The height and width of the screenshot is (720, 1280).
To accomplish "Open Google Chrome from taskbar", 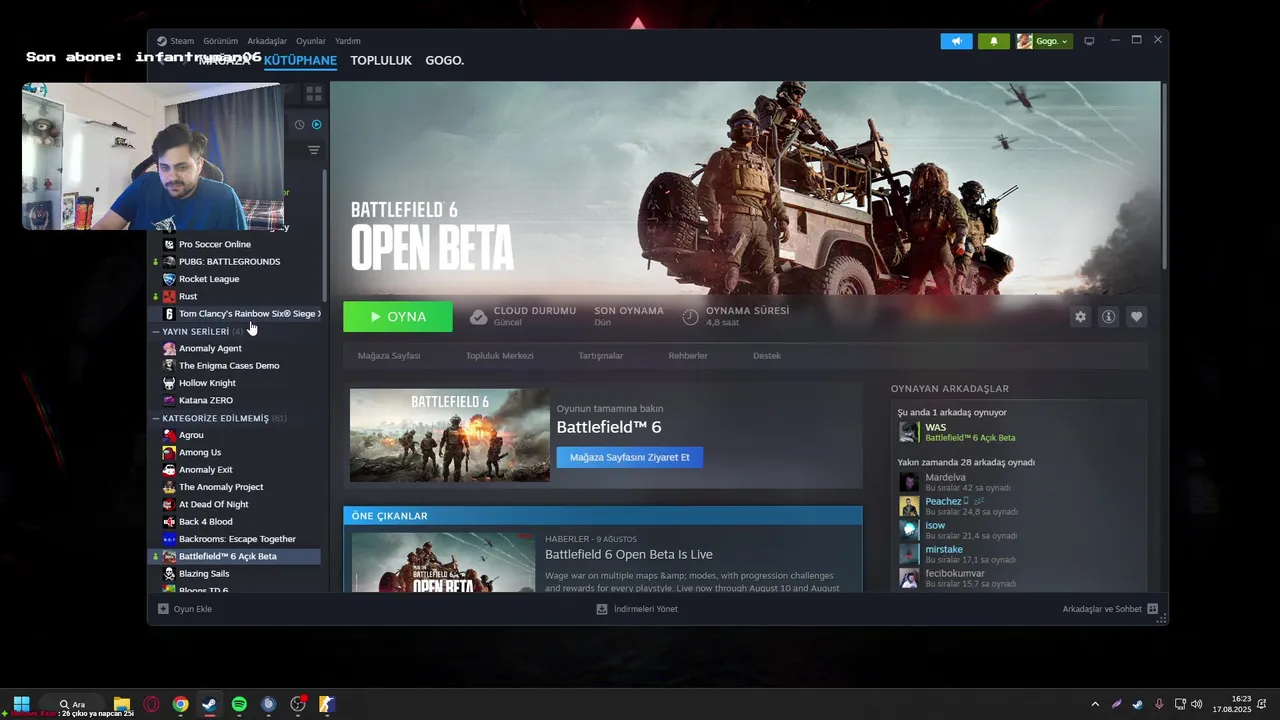I will 180,704.
